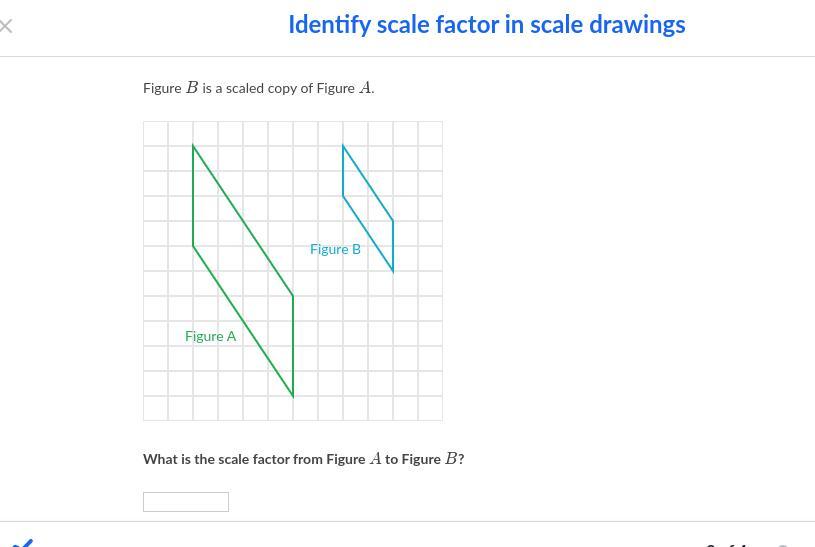Click the italic B in the question
The image size is (815, 547).
(x=451, y=459)
